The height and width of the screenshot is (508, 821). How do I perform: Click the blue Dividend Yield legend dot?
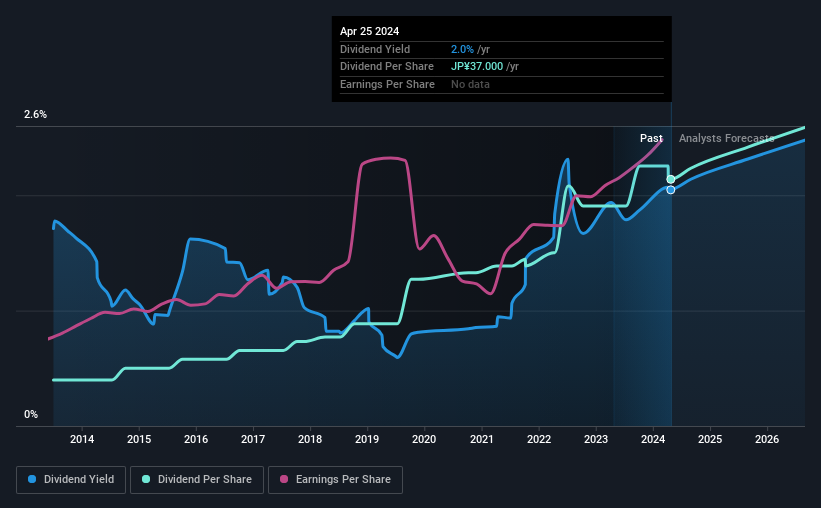pos(32,479)
